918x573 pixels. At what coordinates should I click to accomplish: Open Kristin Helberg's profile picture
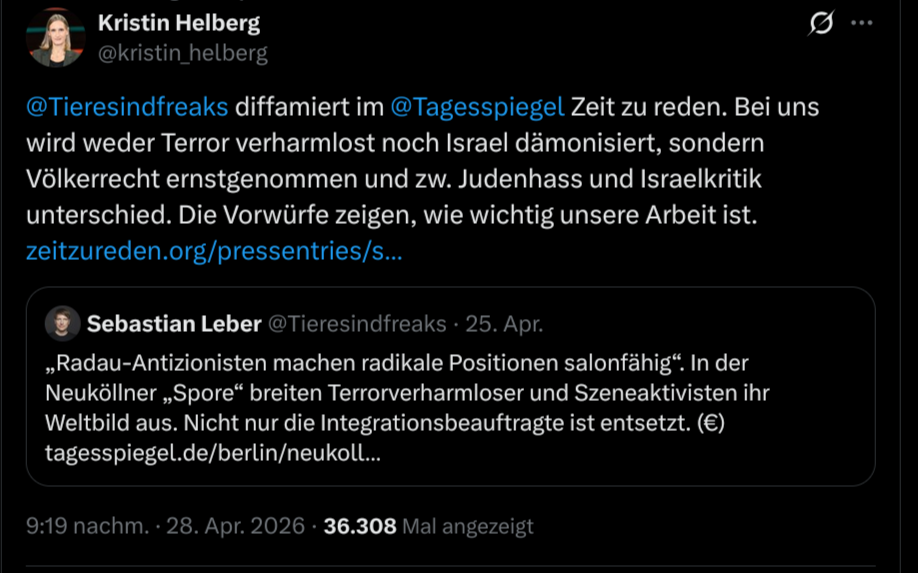coord(56,37)
